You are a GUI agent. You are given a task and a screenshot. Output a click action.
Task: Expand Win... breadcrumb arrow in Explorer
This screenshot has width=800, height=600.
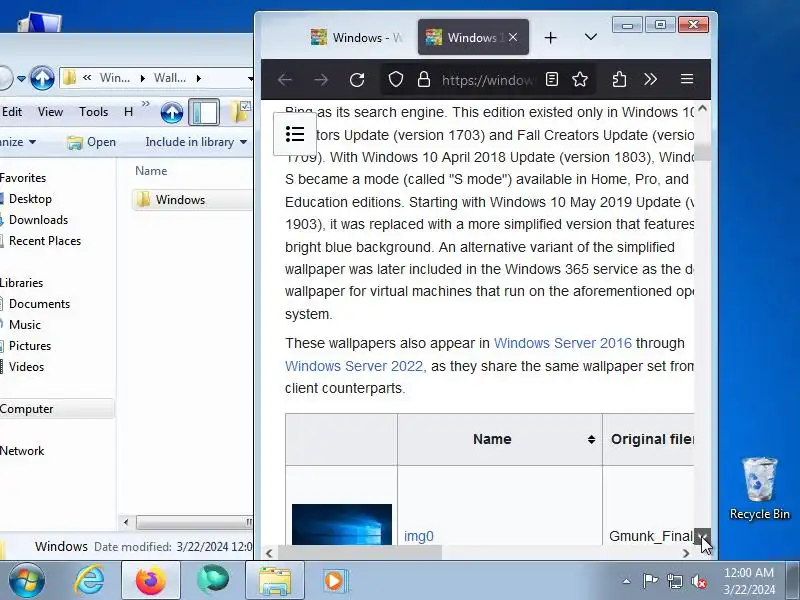pos(143,79)
